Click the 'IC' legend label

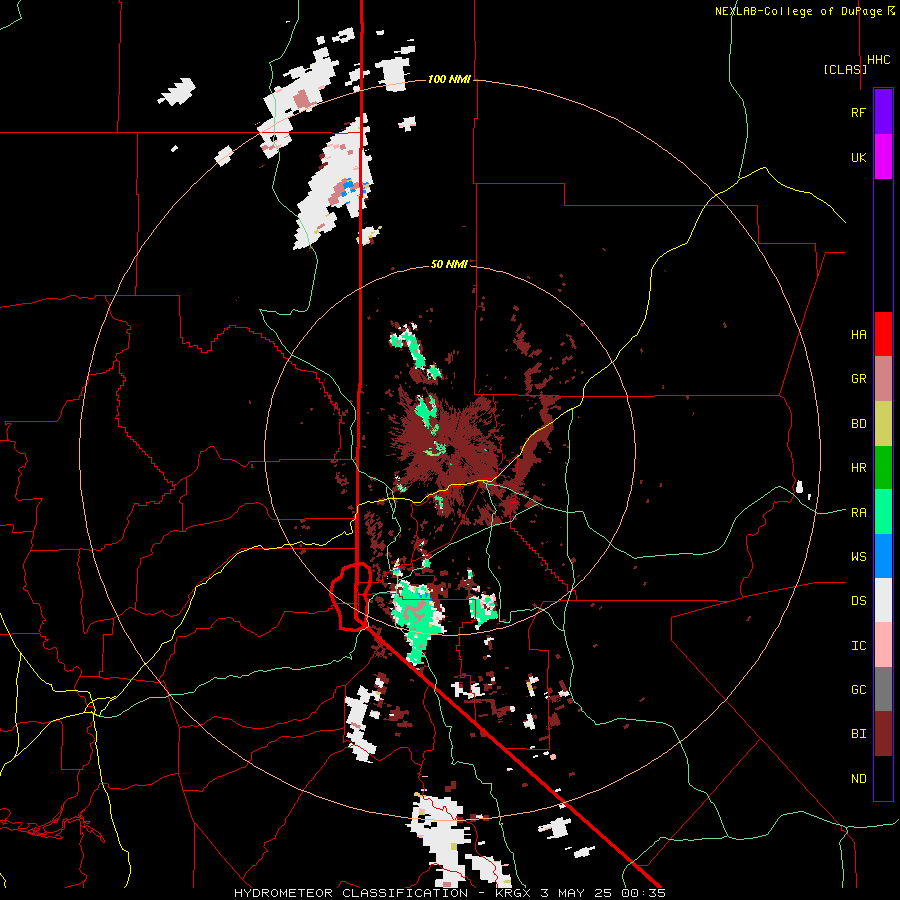pyautogui.click(x=858, y=646)
